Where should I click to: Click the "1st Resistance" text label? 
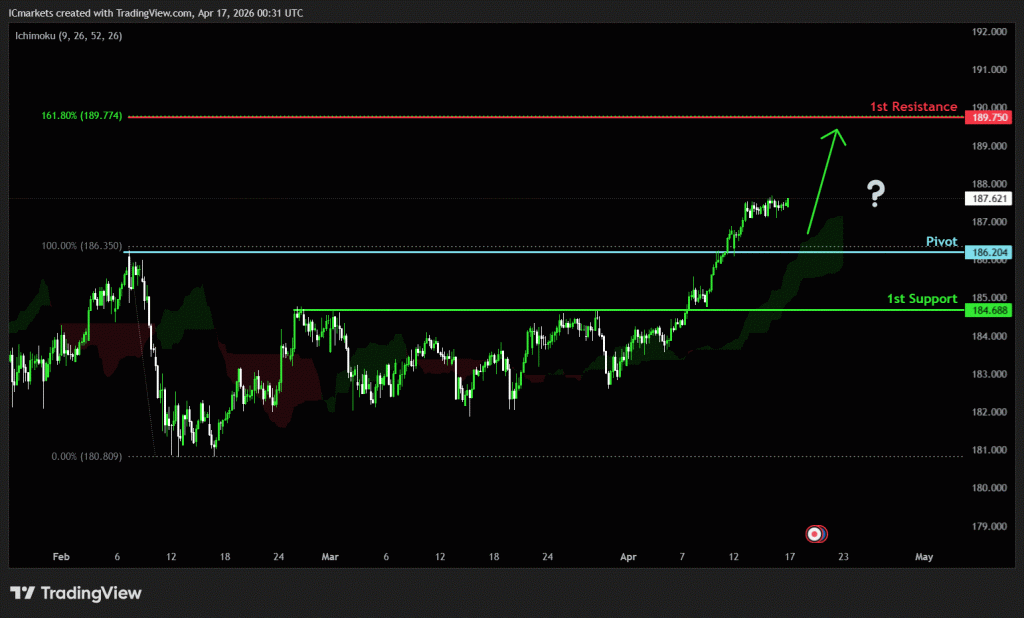[913, 107]
